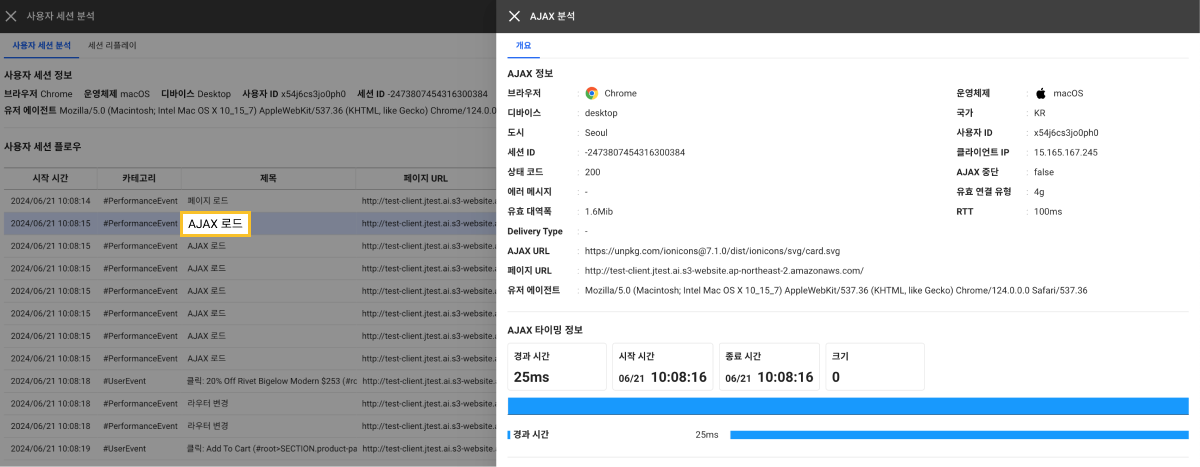Sort by the 시작 시간 column header

click(49, 178)
